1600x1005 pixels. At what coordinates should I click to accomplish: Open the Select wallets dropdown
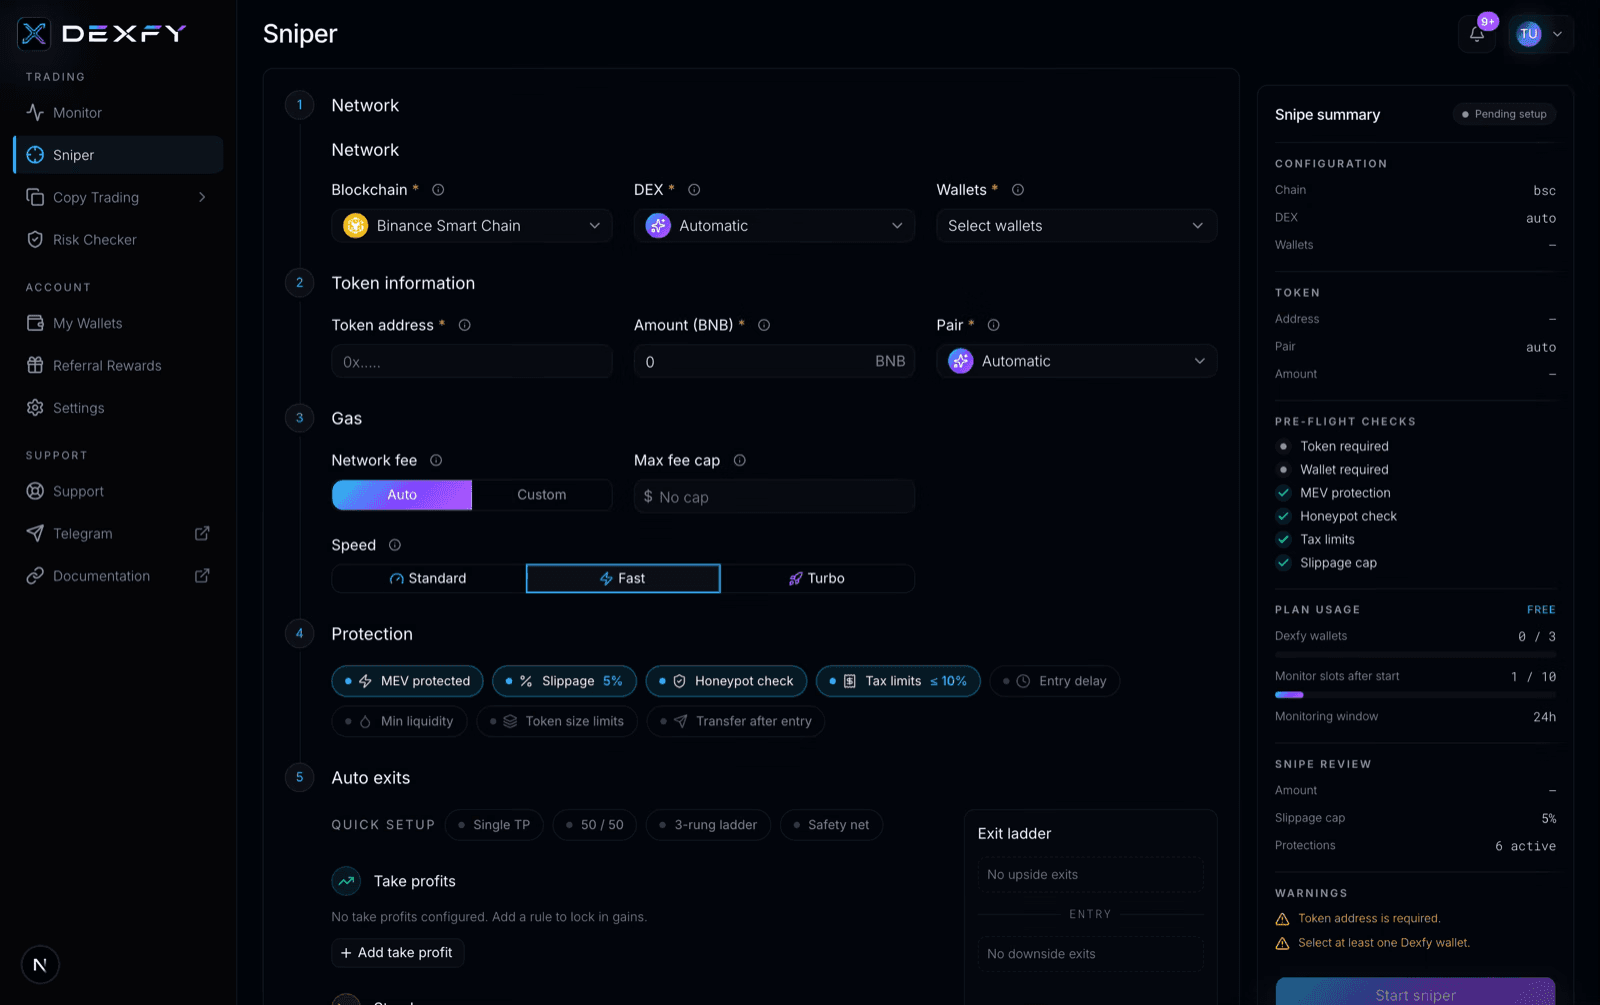point(1077,226)
